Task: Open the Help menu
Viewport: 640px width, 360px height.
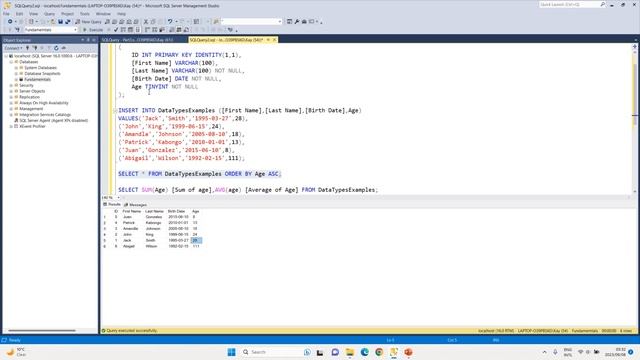Action: tap(122, 14)
